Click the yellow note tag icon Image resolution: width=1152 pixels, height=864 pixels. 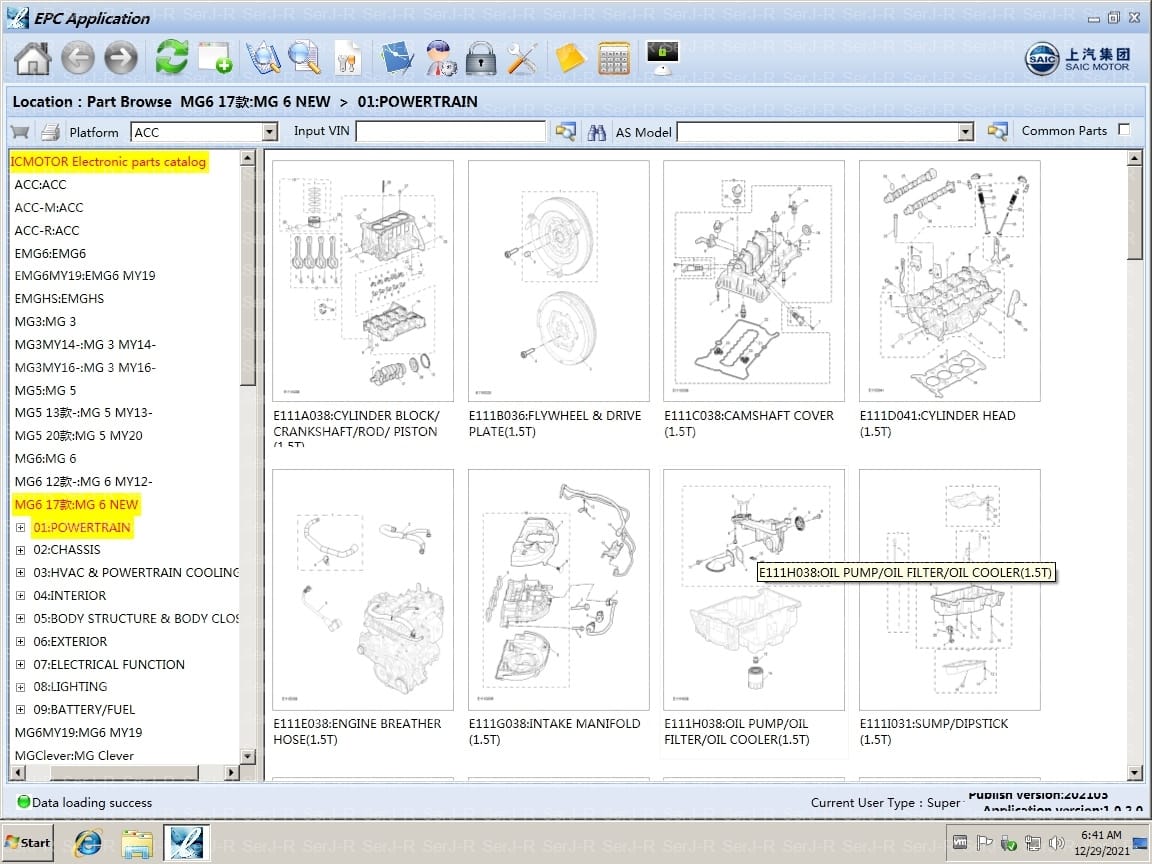569,58
